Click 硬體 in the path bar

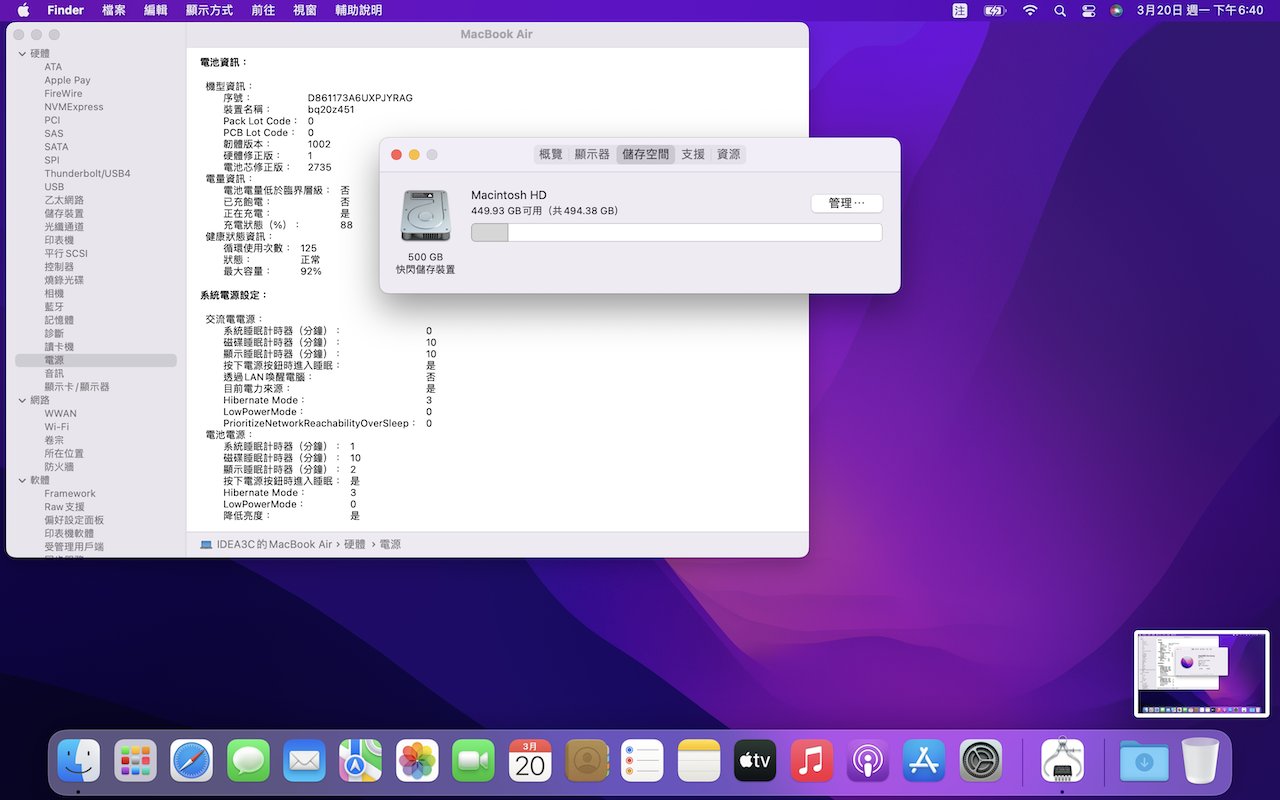[x=355, y=545]
